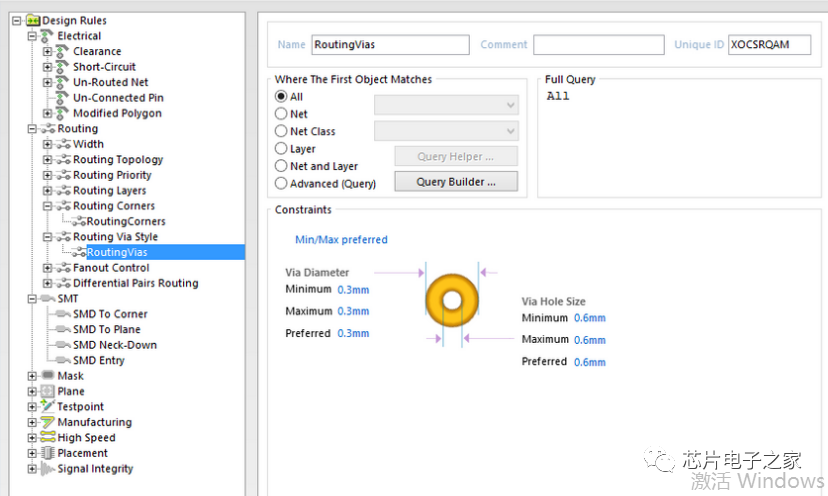Select the Net Class radio option

click(281, 131)
